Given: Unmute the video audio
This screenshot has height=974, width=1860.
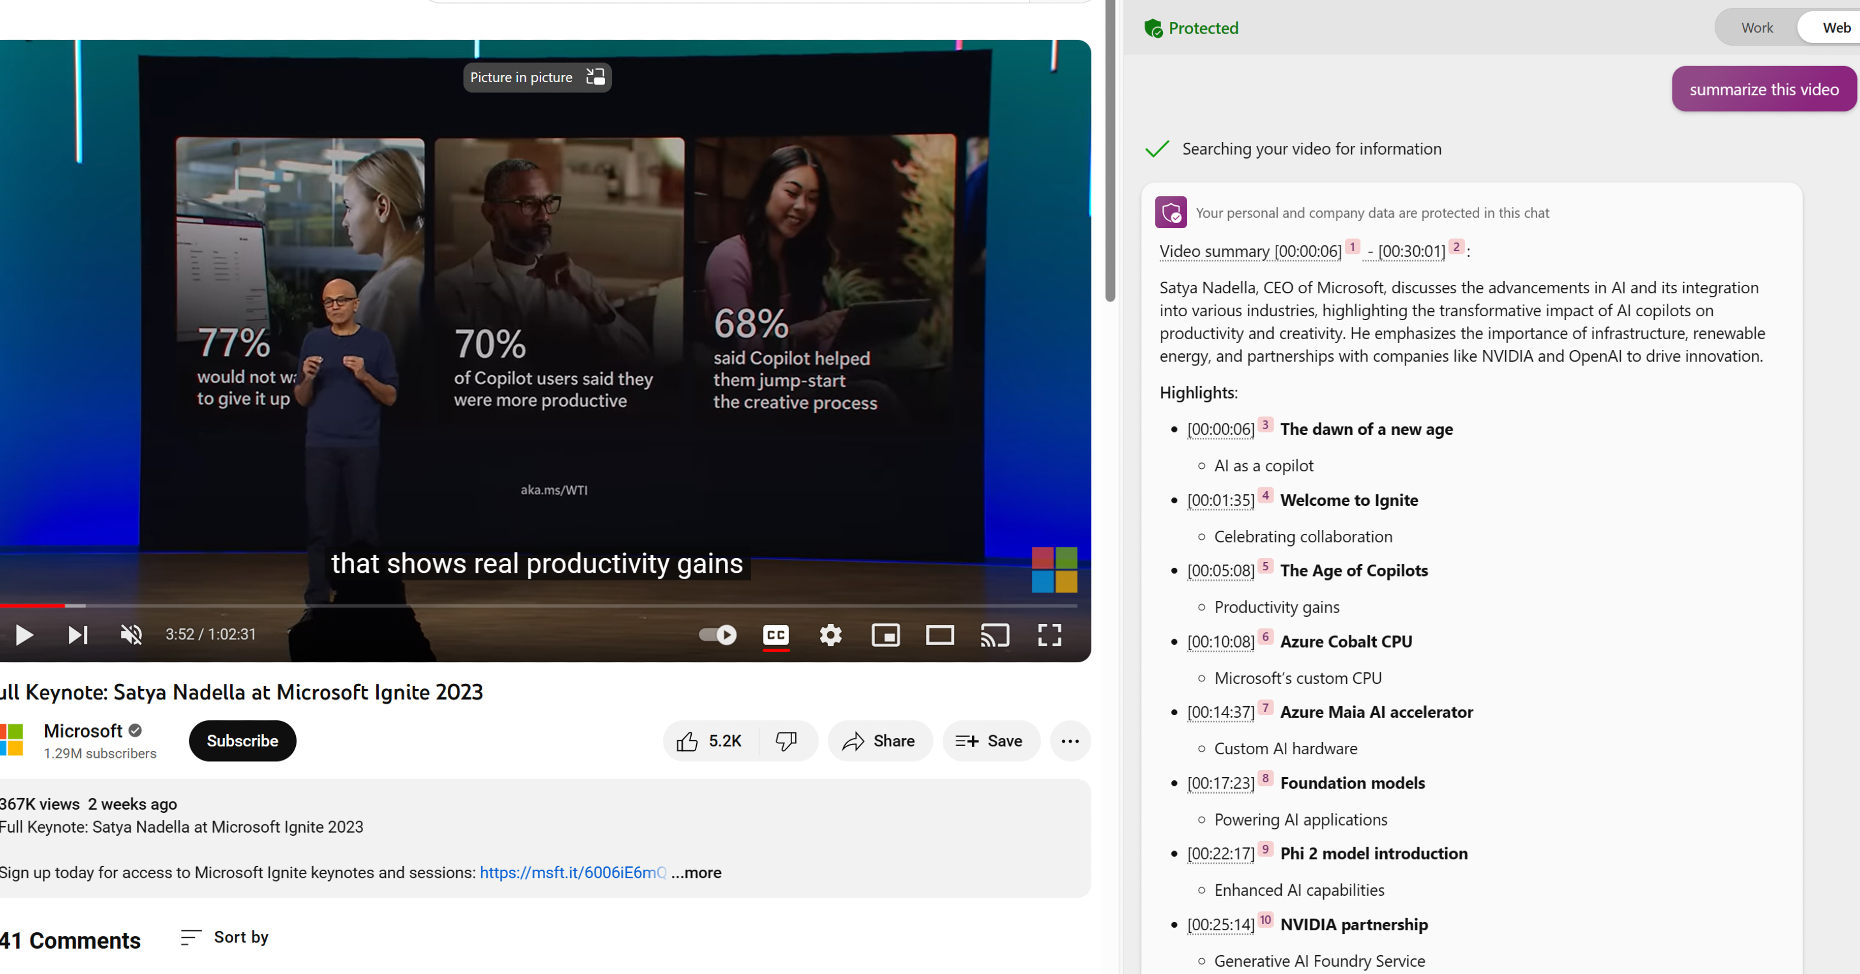Looking at the screenshot, I should tap(131, 634).
